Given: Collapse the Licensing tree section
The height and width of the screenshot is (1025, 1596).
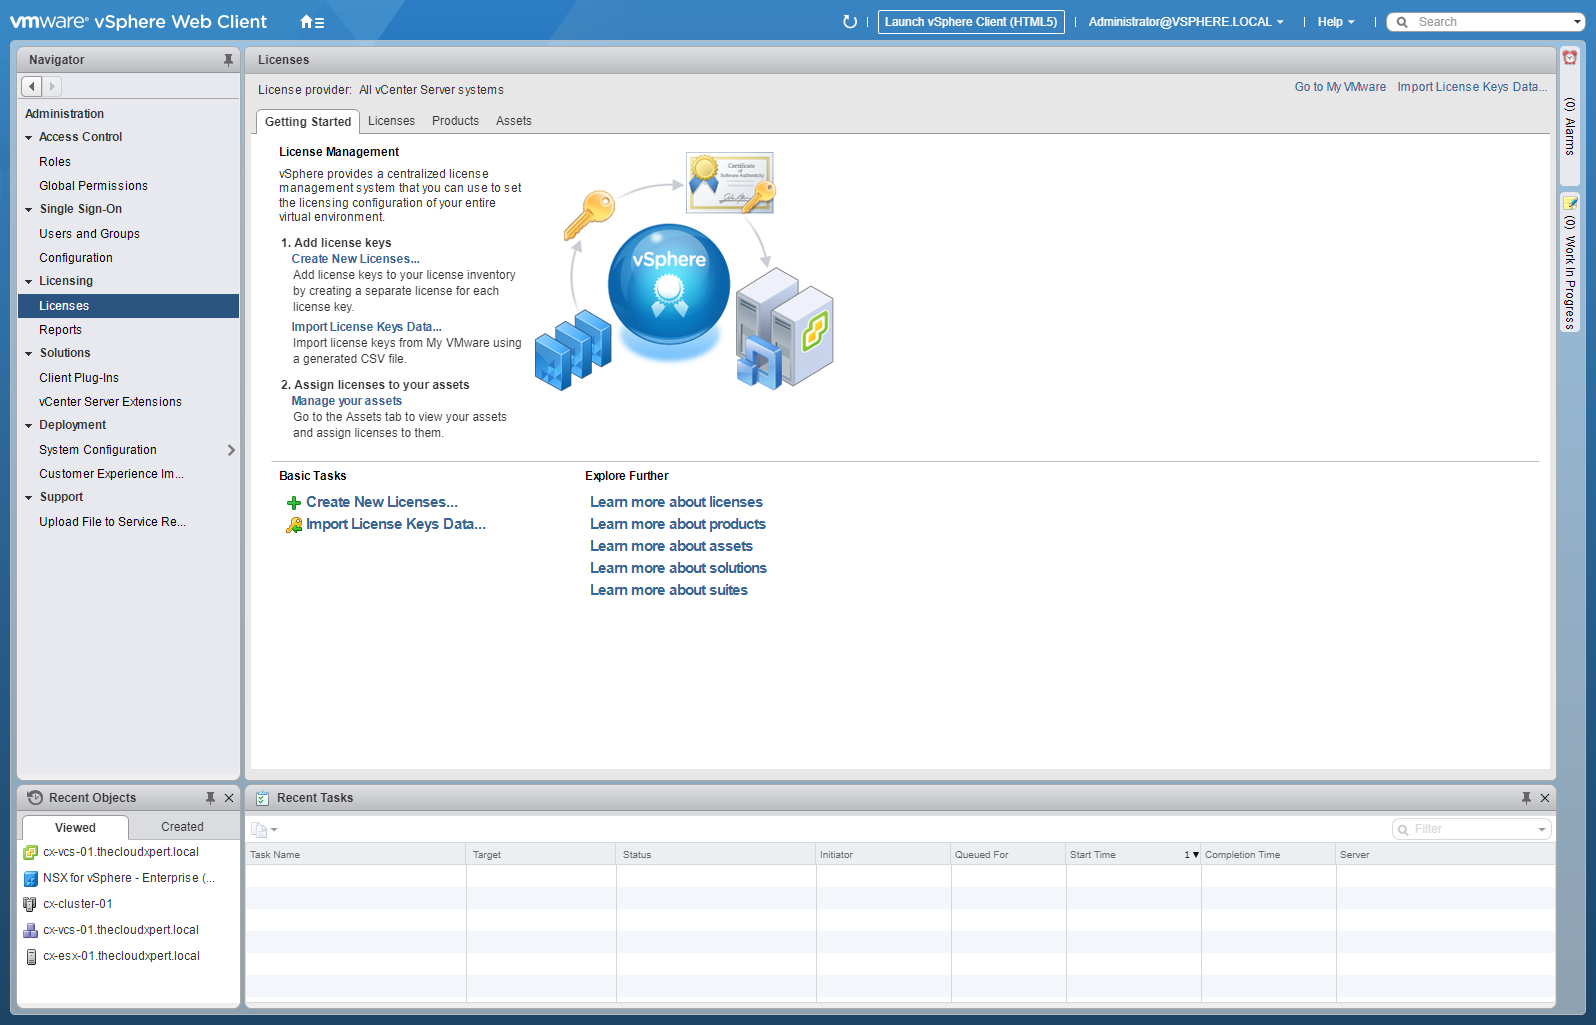Looking at the screenshot, I should (x=29, y=282).
